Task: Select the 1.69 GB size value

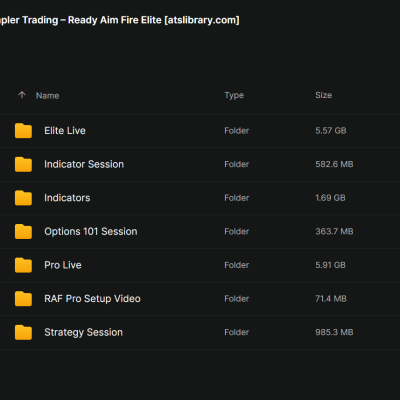Action: tap(330, 198)
